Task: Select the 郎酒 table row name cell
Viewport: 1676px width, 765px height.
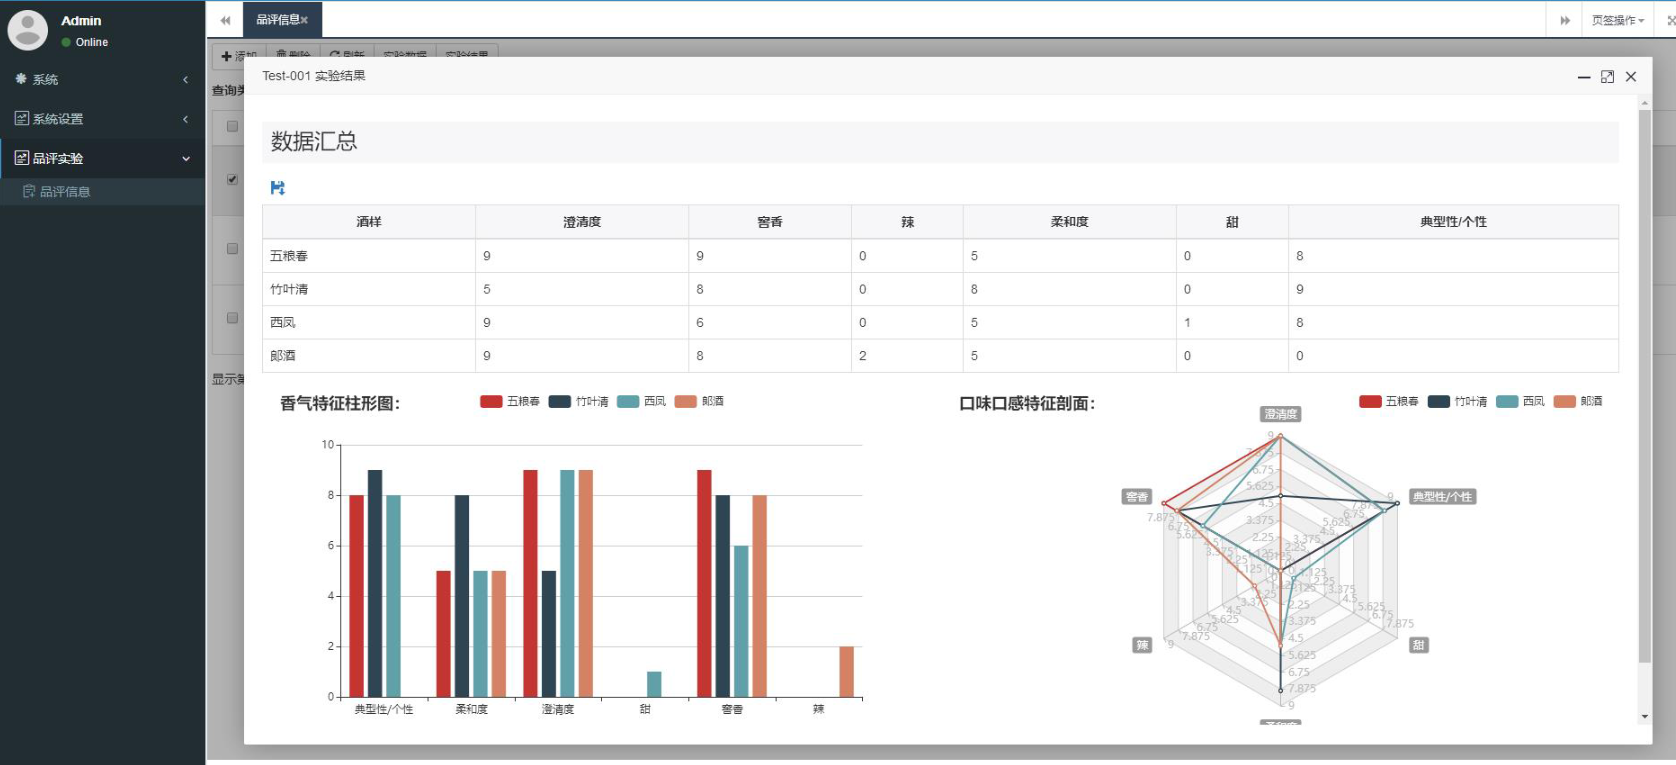Action: click(369, 355)
